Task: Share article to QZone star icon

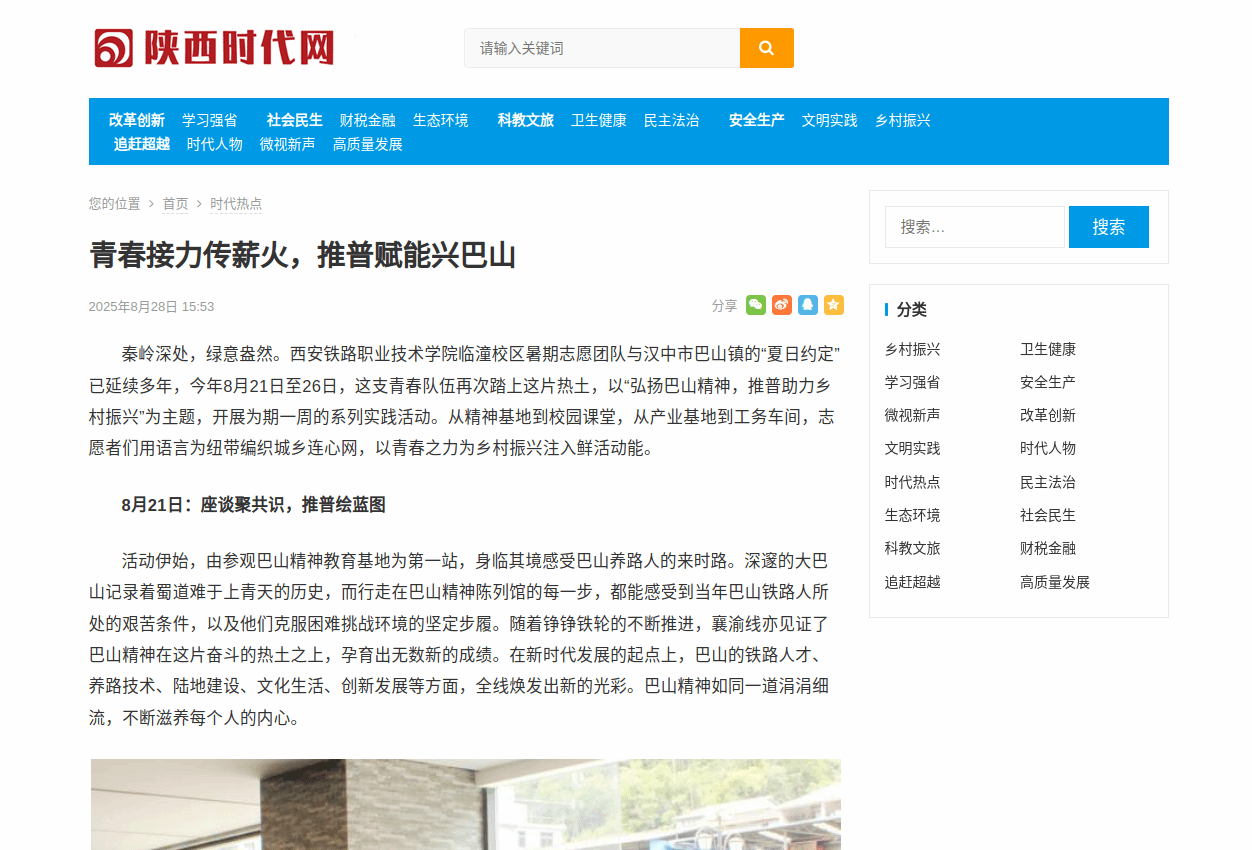Action: pos(833,305)
